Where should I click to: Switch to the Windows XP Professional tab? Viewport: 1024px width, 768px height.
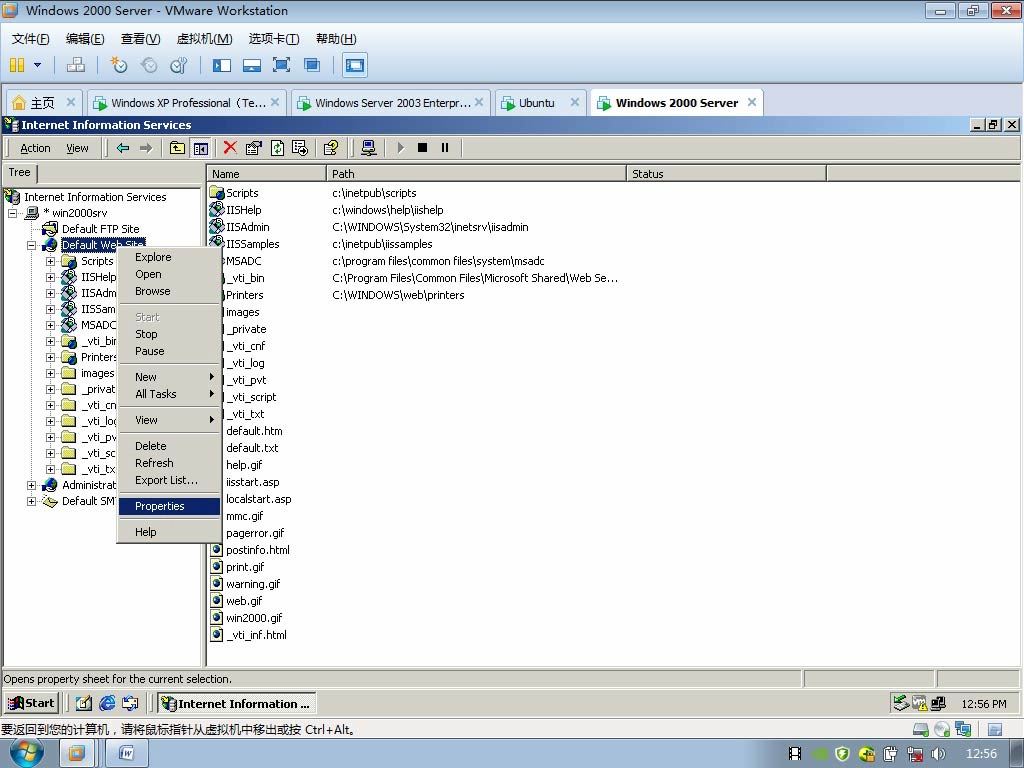(x=186, y=103)
